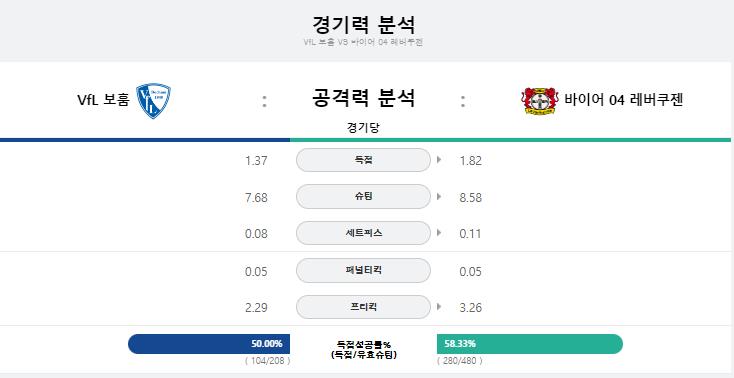Viewport: 734px width, 378px height.
Task: Click the VfL Bochum team crest
Action: (x=153, y=101)
